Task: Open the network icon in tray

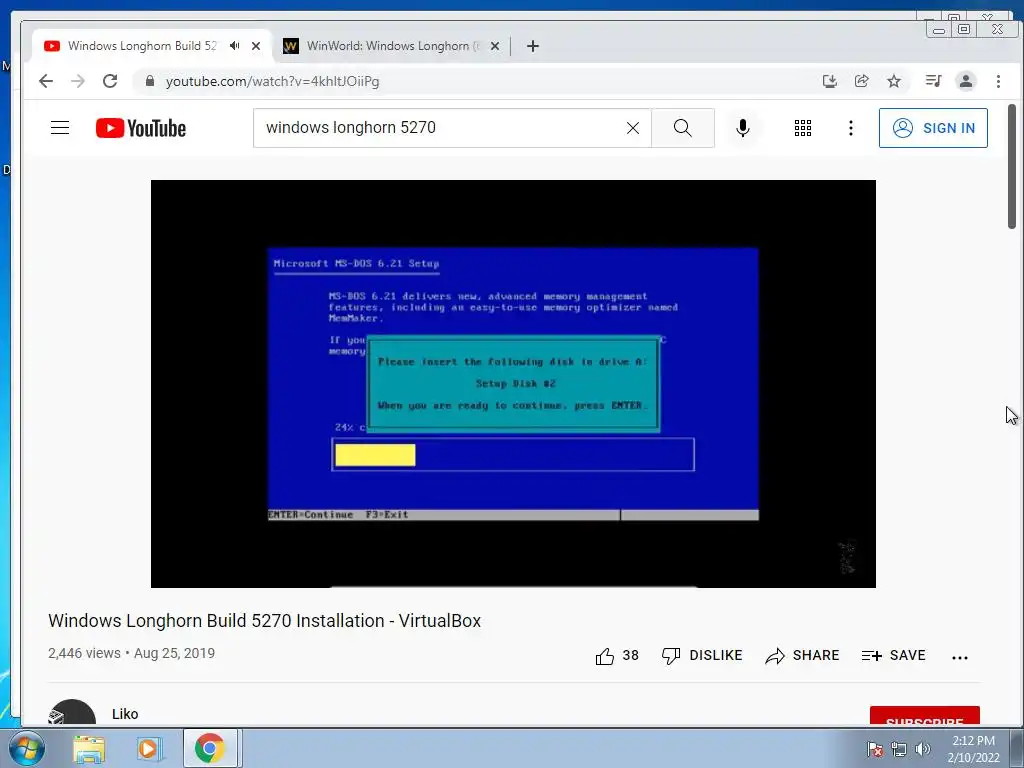Action: coord(899,749)
